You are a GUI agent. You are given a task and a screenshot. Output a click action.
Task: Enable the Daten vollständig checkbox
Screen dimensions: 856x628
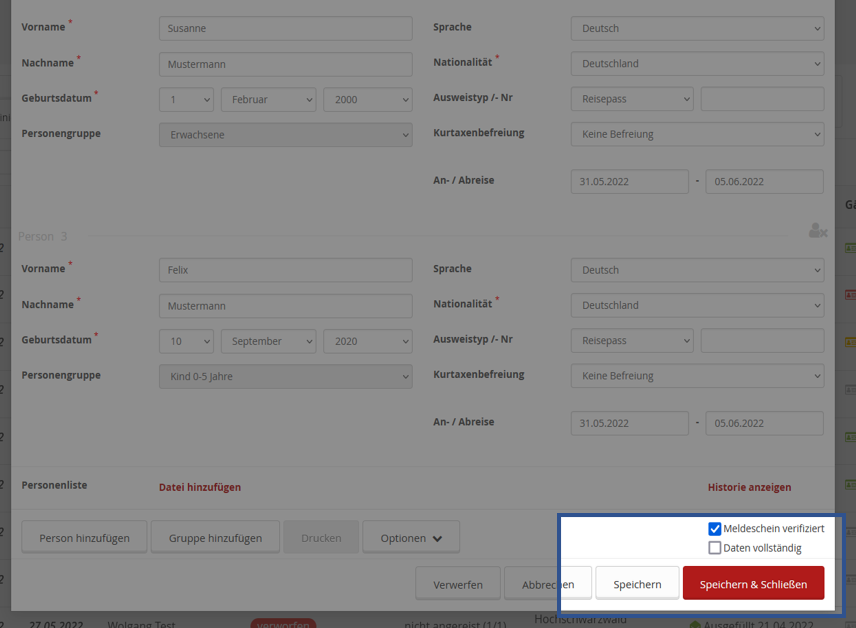[x=714, y=548]
